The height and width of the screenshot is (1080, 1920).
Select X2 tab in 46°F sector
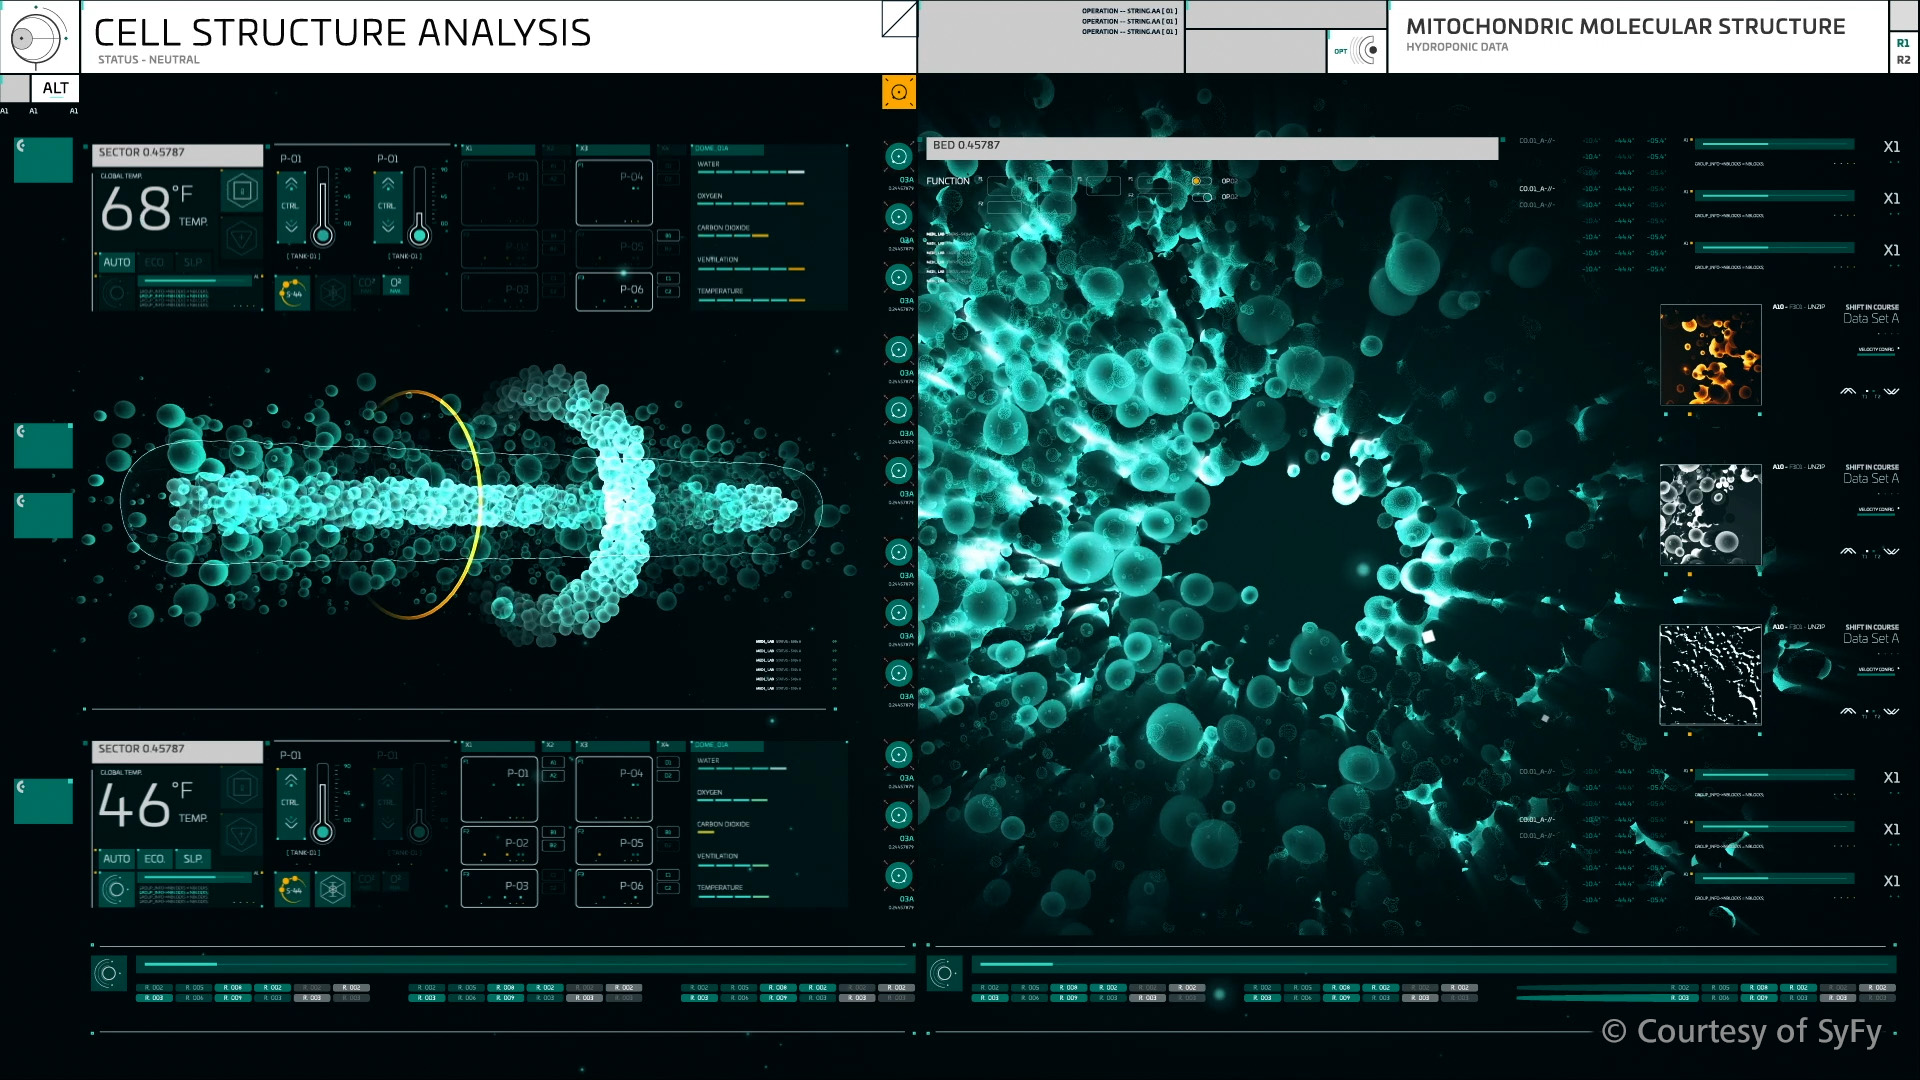tap(556, 745)
